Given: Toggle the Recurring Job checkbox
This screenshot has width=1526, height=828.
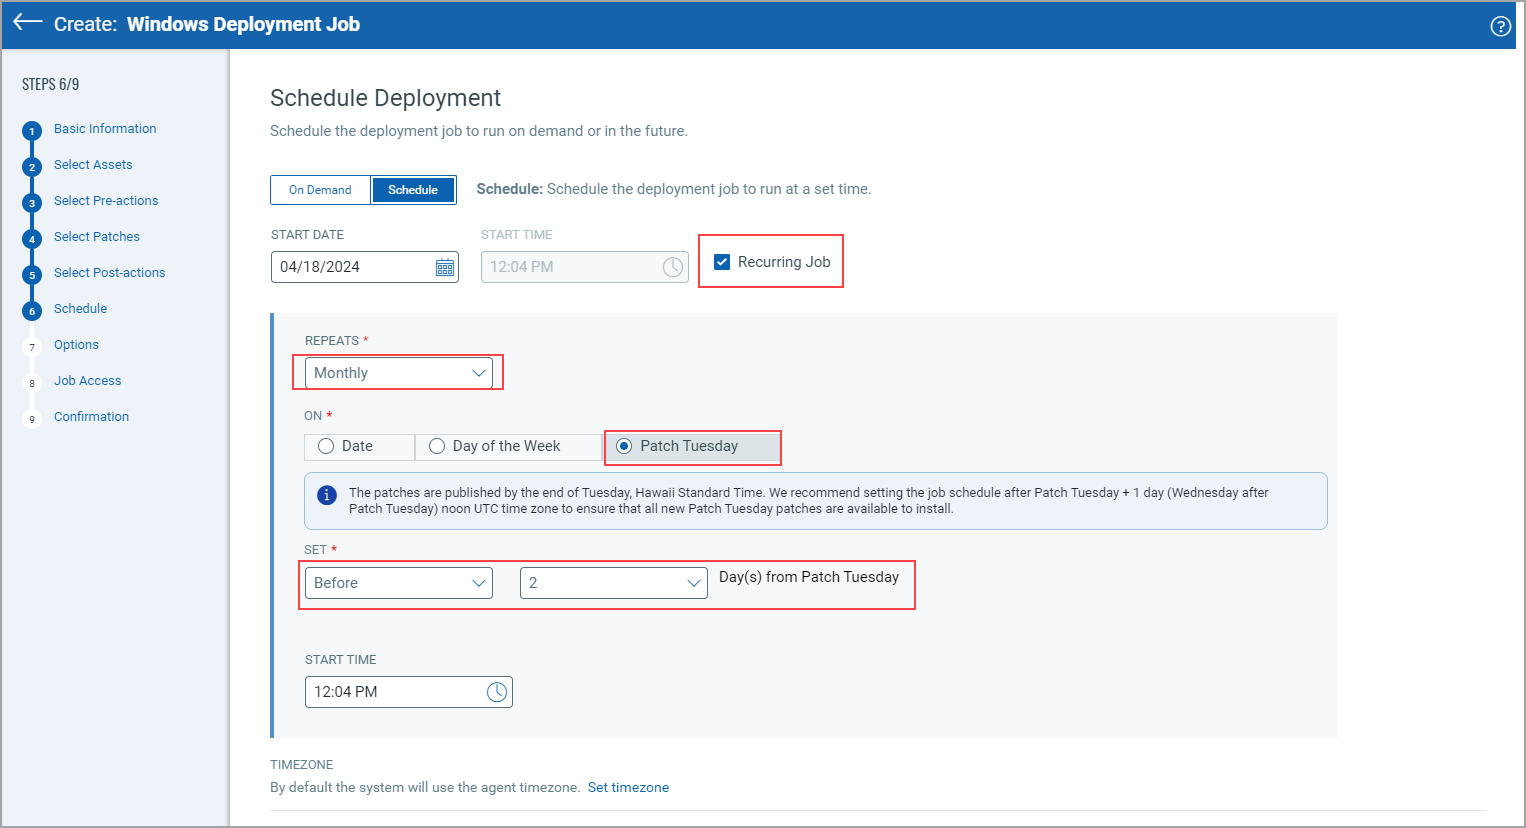Looking at the screenshot, I should [722, 262].
